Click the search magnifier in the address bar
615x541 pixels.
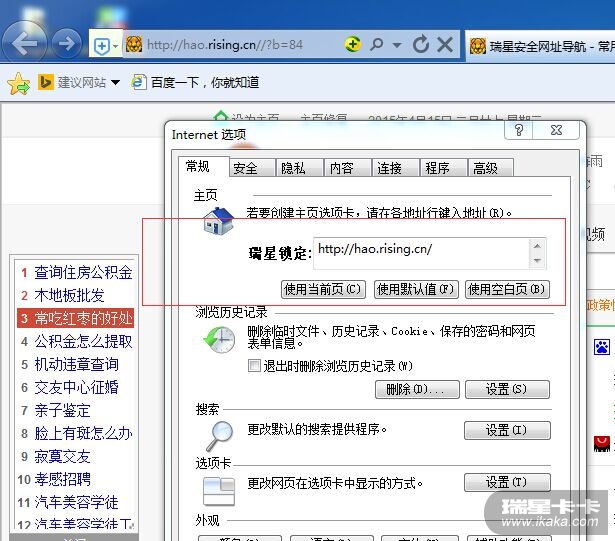(x=376, y=44)
